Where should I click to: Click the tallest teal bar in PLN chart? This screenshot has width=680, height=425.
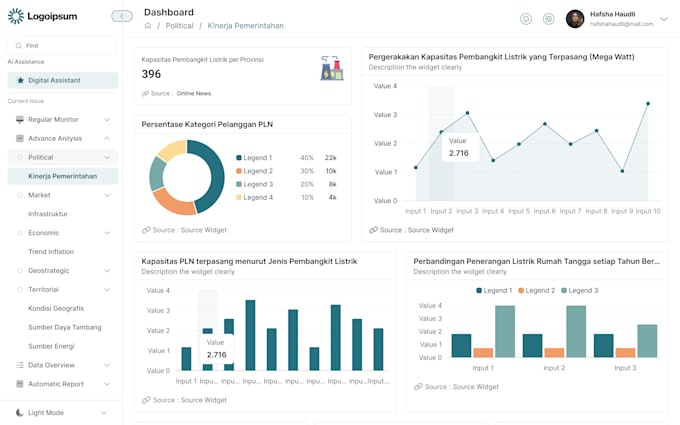tap(250, 335)
